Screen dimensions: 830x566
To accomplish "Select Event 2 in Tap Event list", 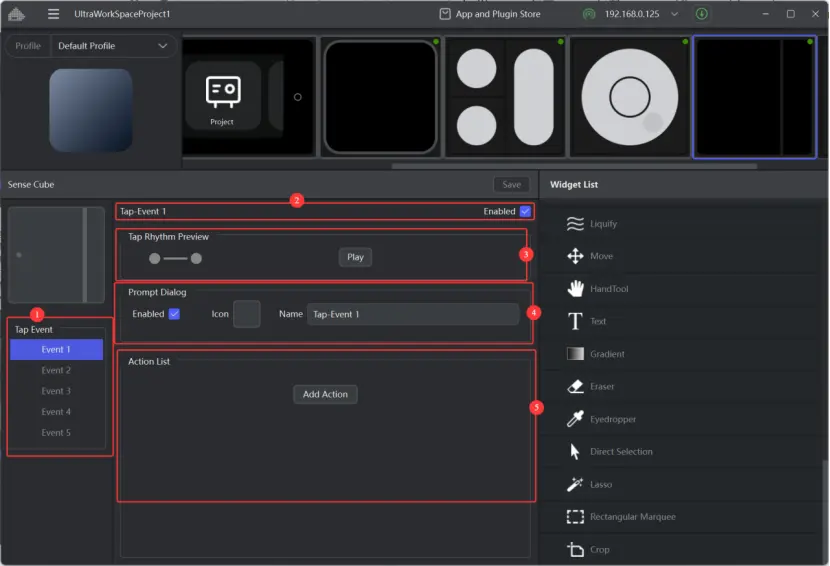I will pyautogui.click(x=57, y=370).
